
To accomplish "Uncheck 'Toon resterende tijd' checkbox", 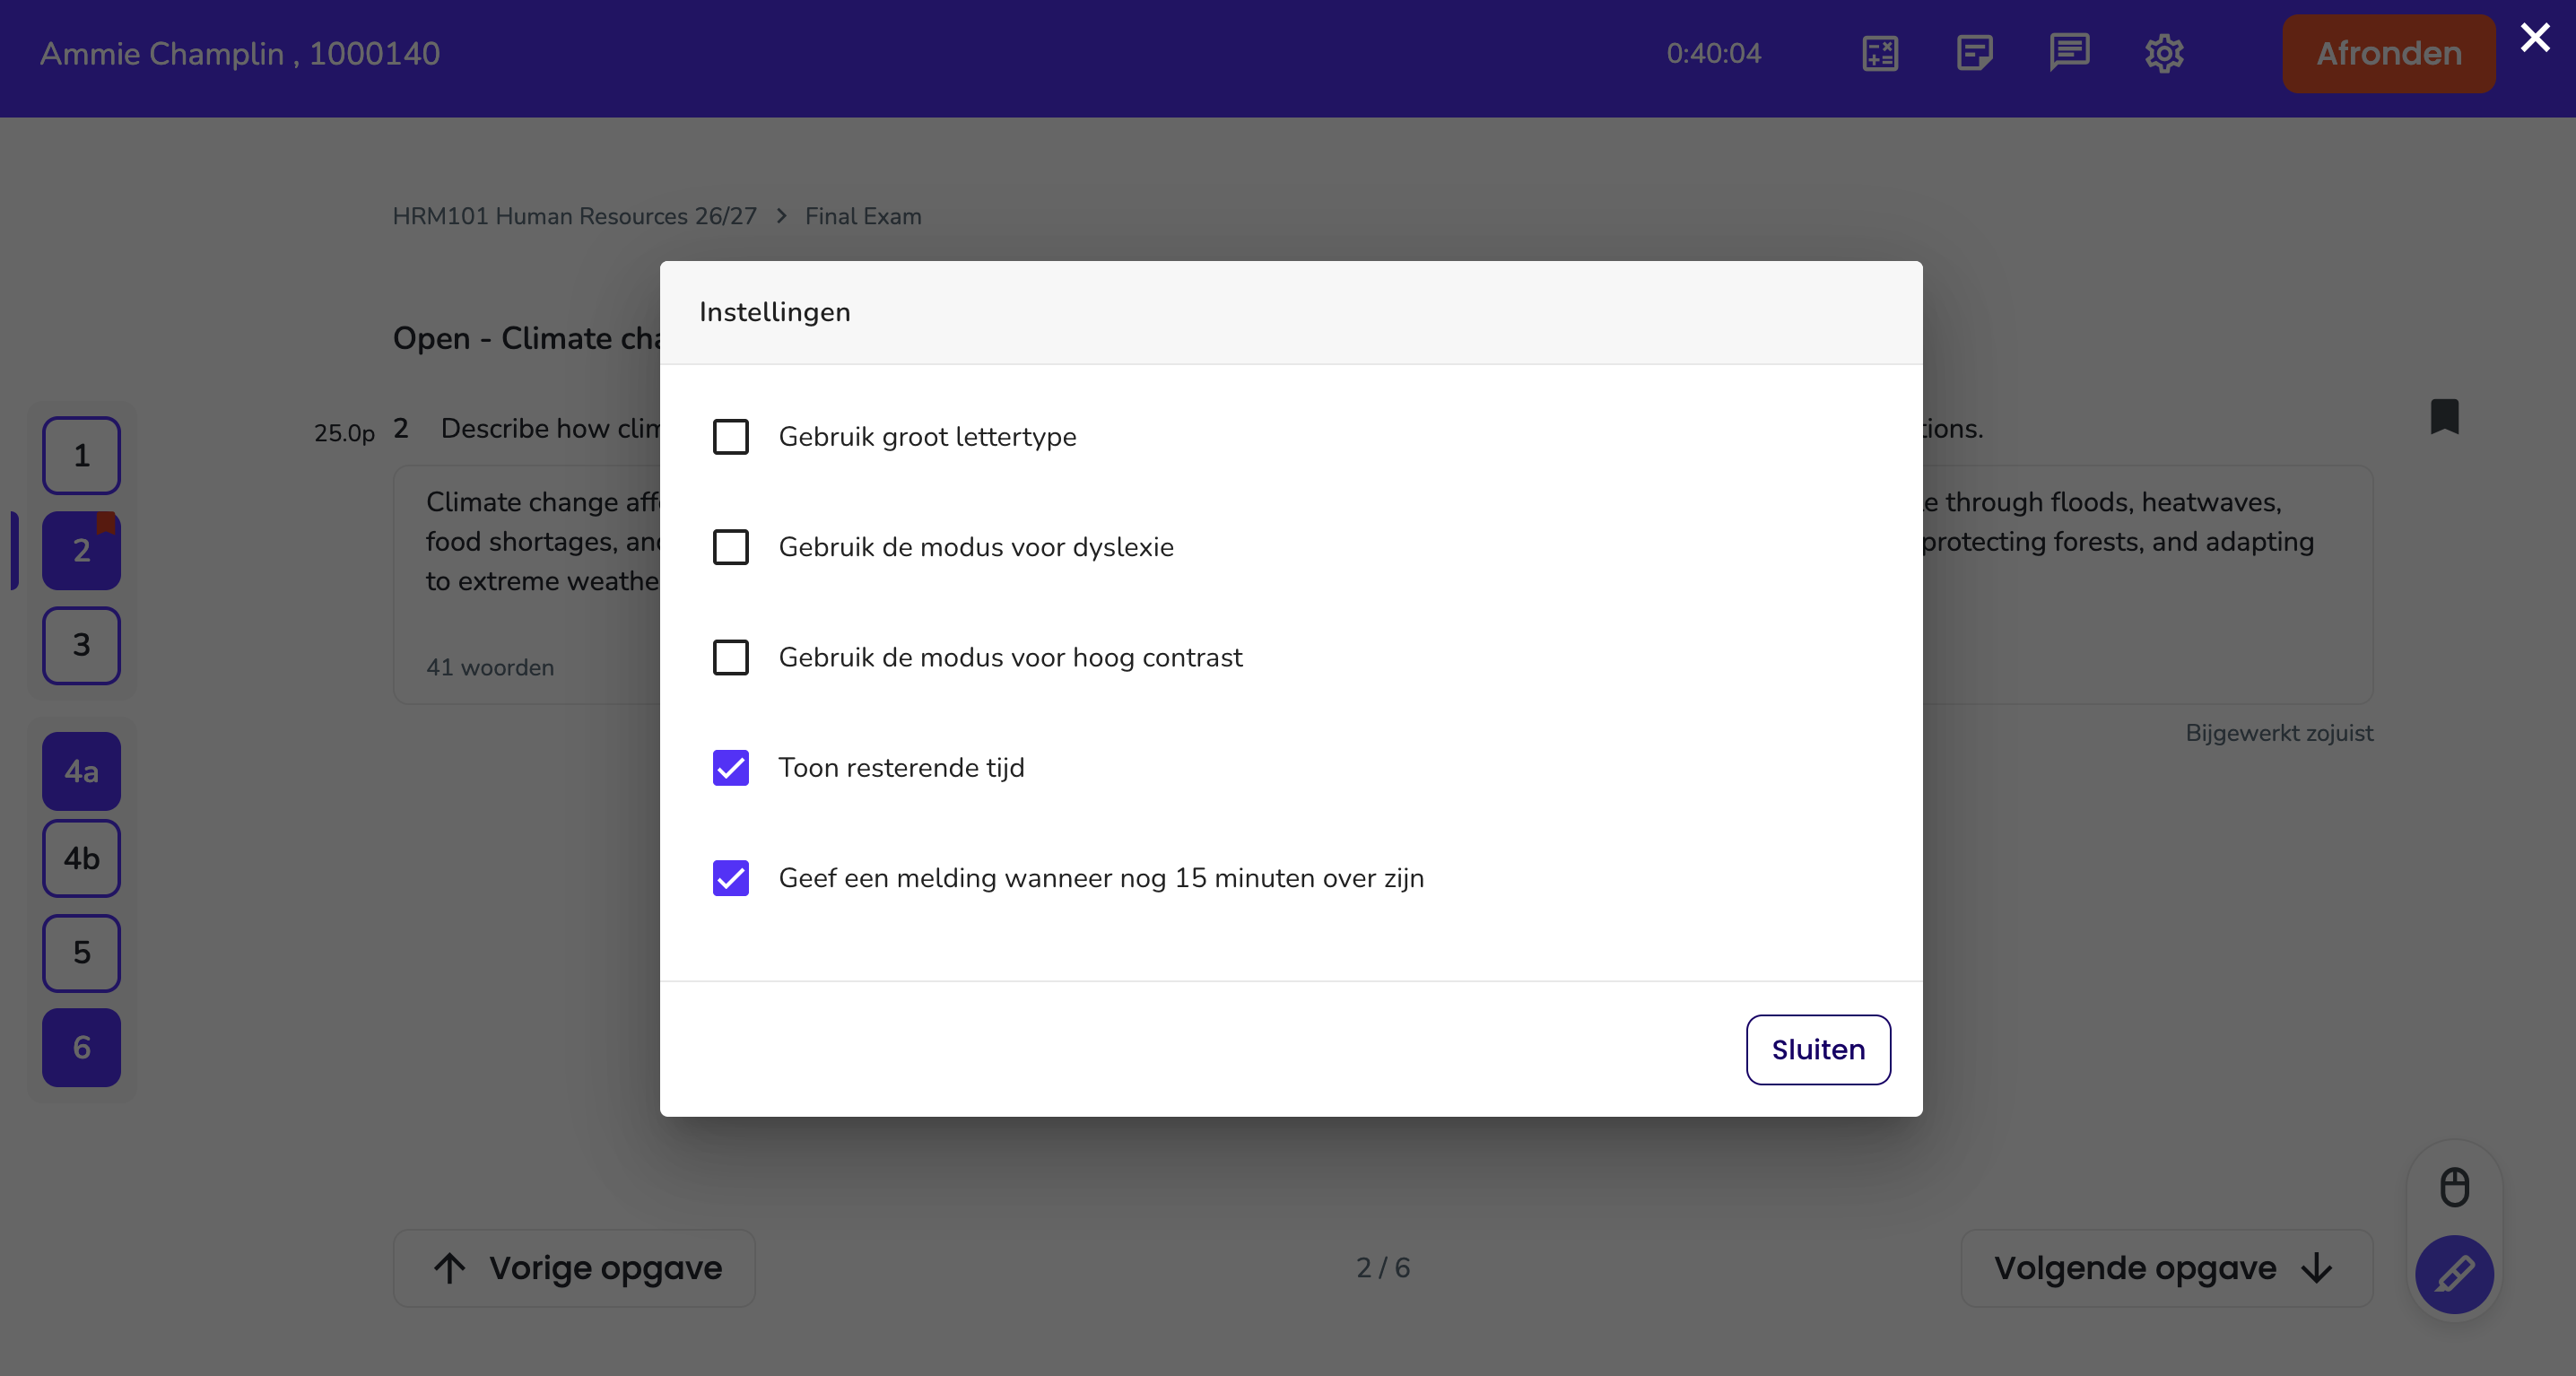I will tap(730, 768).
